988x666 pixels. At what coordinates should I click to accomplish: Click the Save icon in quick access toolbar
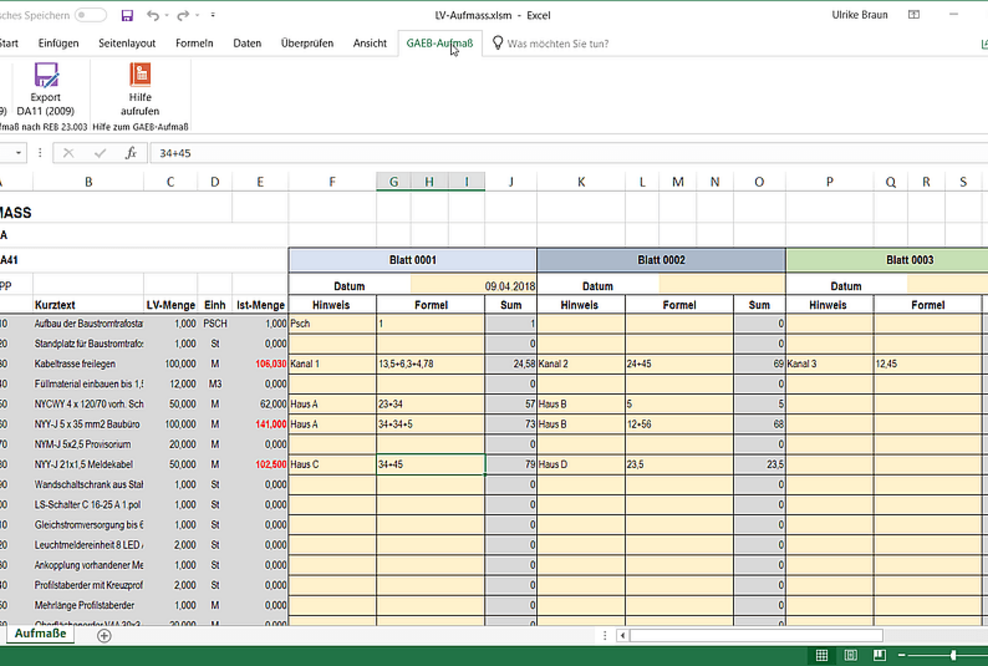tap(126, 15)
